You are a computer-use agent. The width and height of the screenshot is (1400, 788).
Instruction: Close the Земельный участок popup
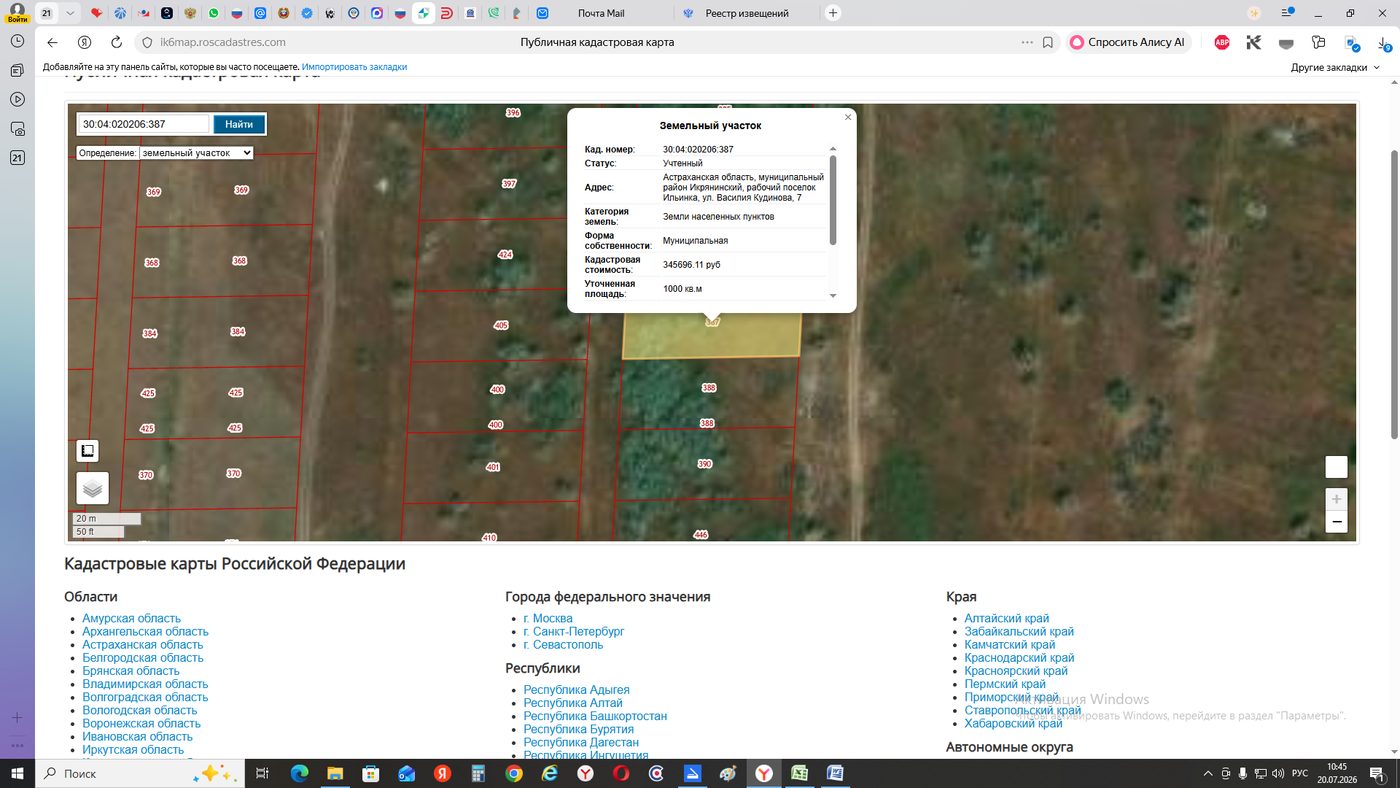pyautogui.click(x=848, y=117)
